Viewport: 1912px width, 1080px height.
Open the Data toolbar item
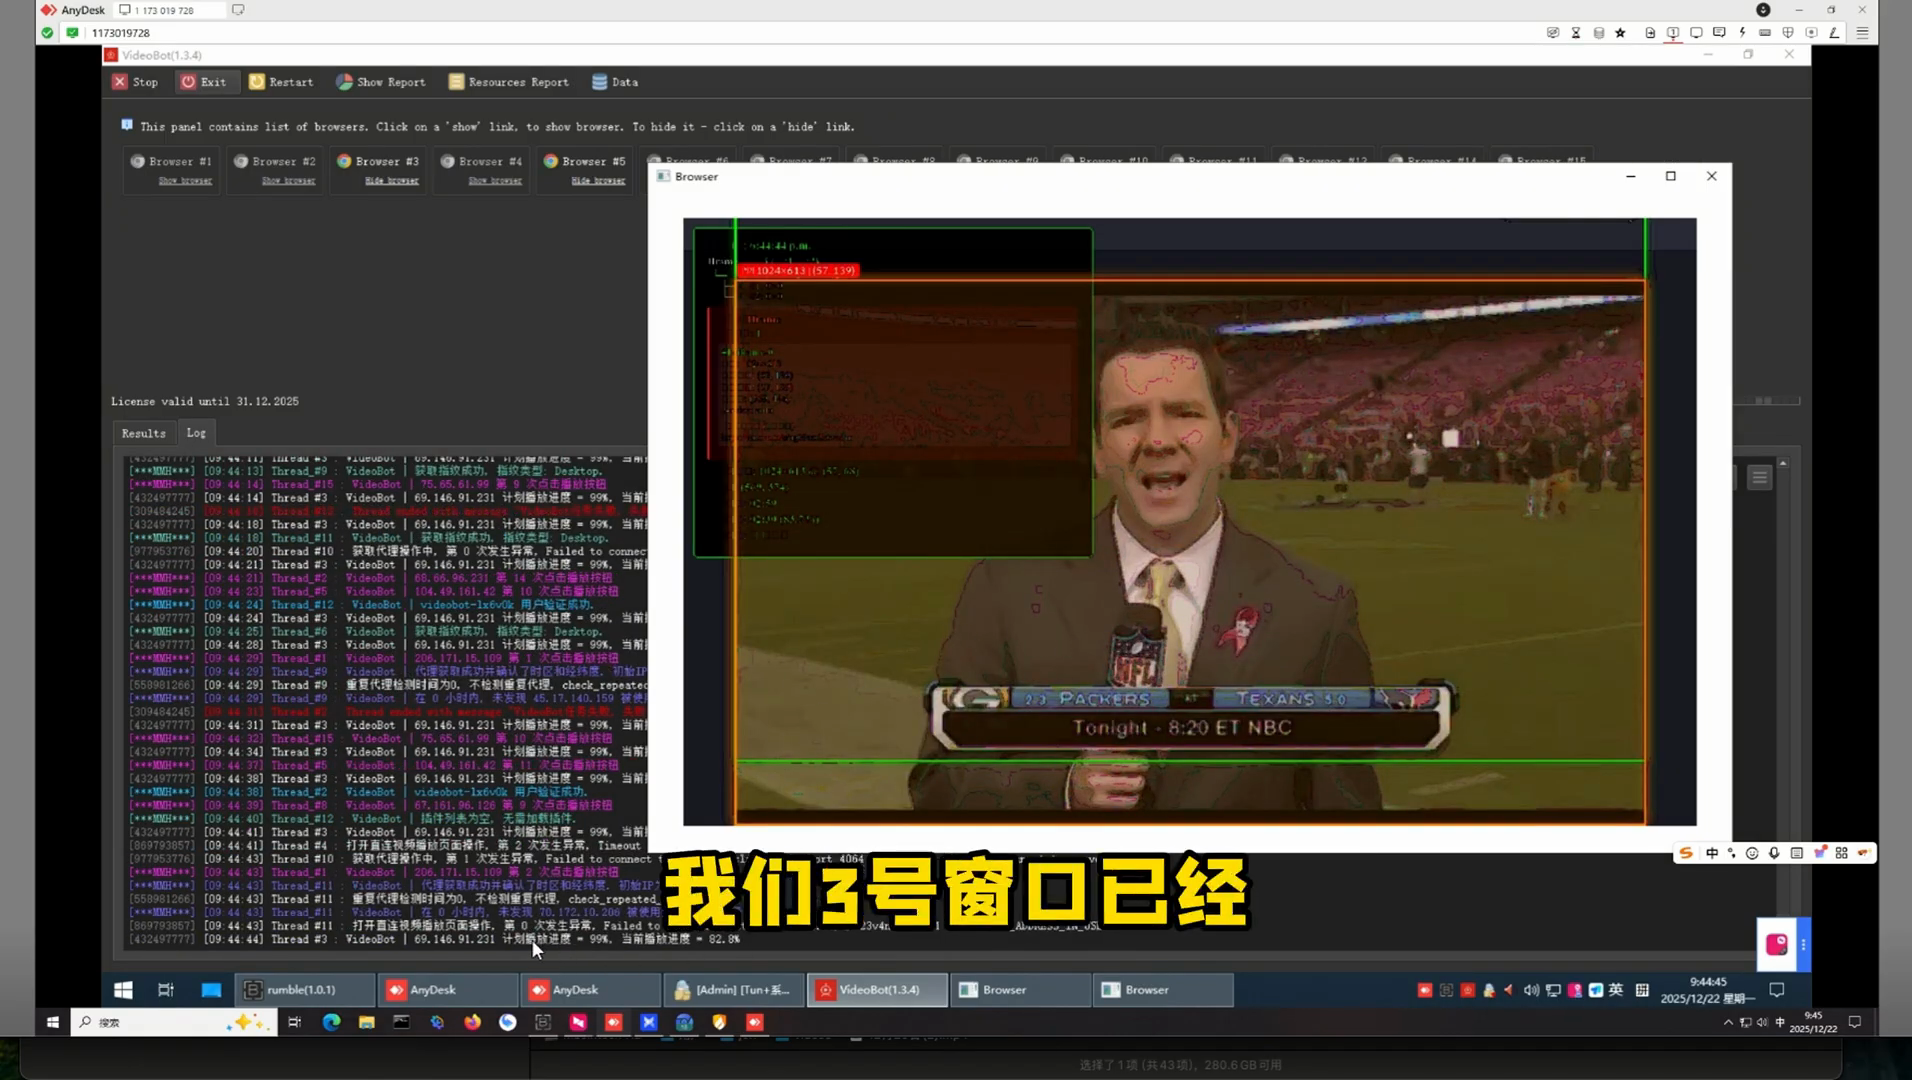point(615,82)
